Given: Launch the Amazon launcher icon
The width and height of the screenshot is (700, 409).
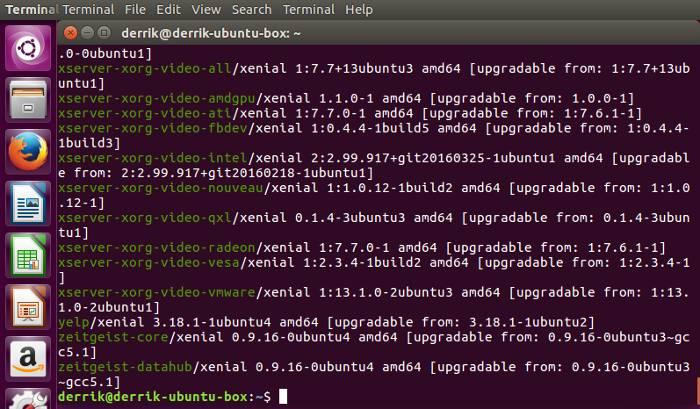Looking at the screenshot, I should [x=28, y=359].
